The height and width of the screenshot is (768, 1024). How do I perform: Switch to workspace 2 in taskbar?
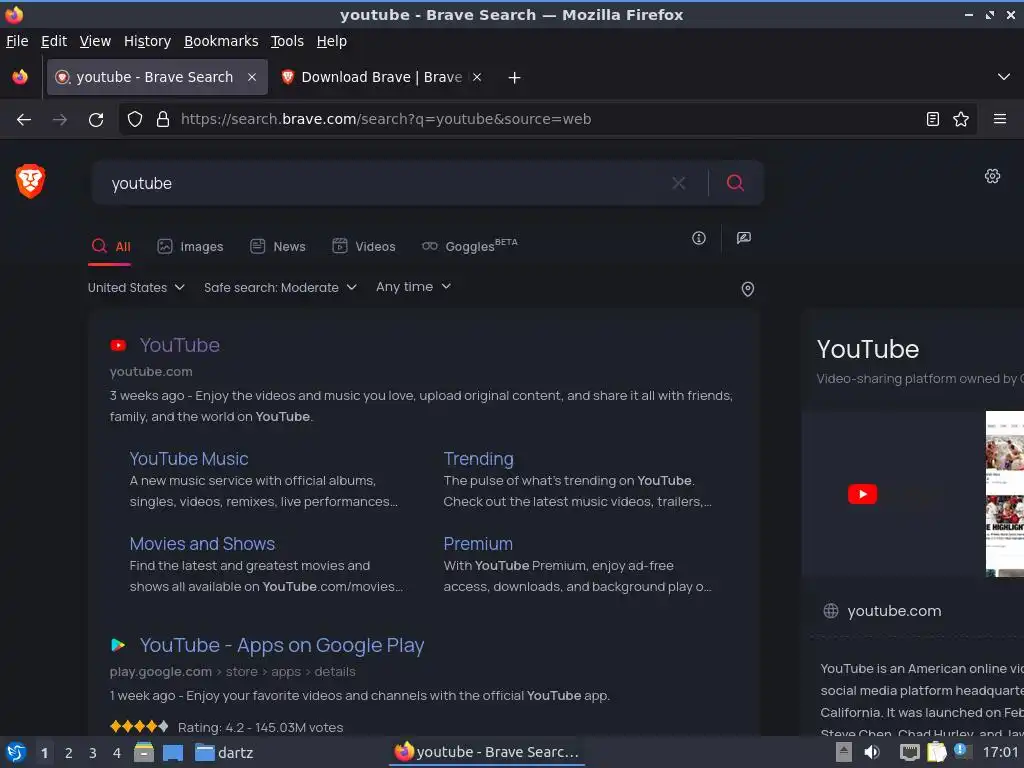tap(69, 753)
